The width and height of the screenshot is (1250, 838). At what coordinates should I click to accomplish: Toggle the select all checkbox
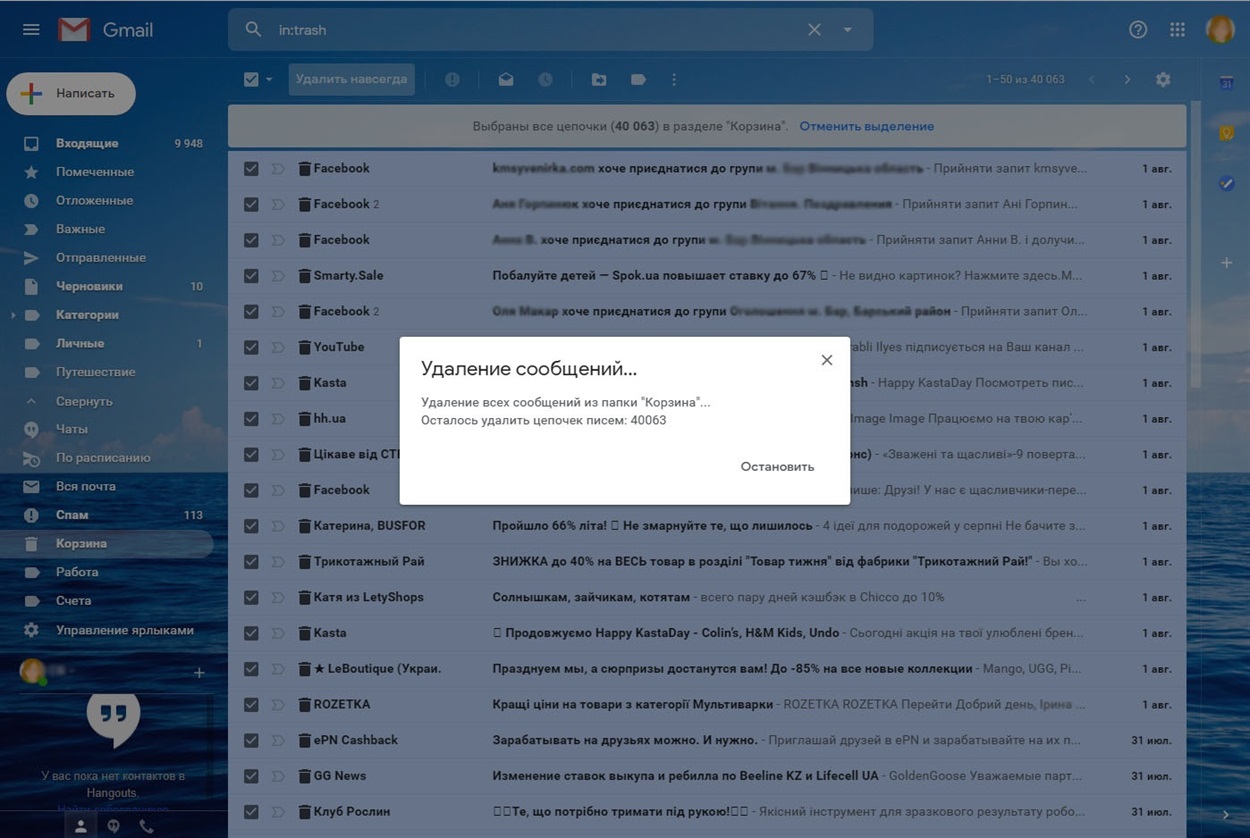pos(251,80)
